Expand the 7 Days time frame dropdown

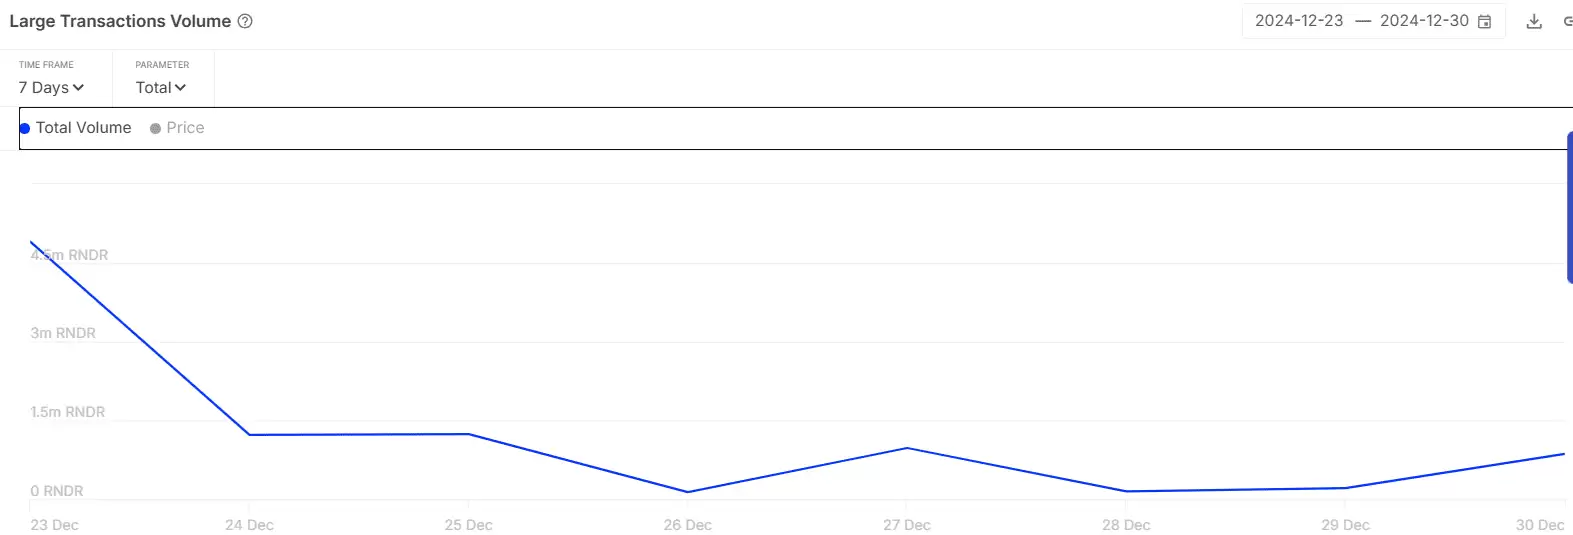coord(51,88)
